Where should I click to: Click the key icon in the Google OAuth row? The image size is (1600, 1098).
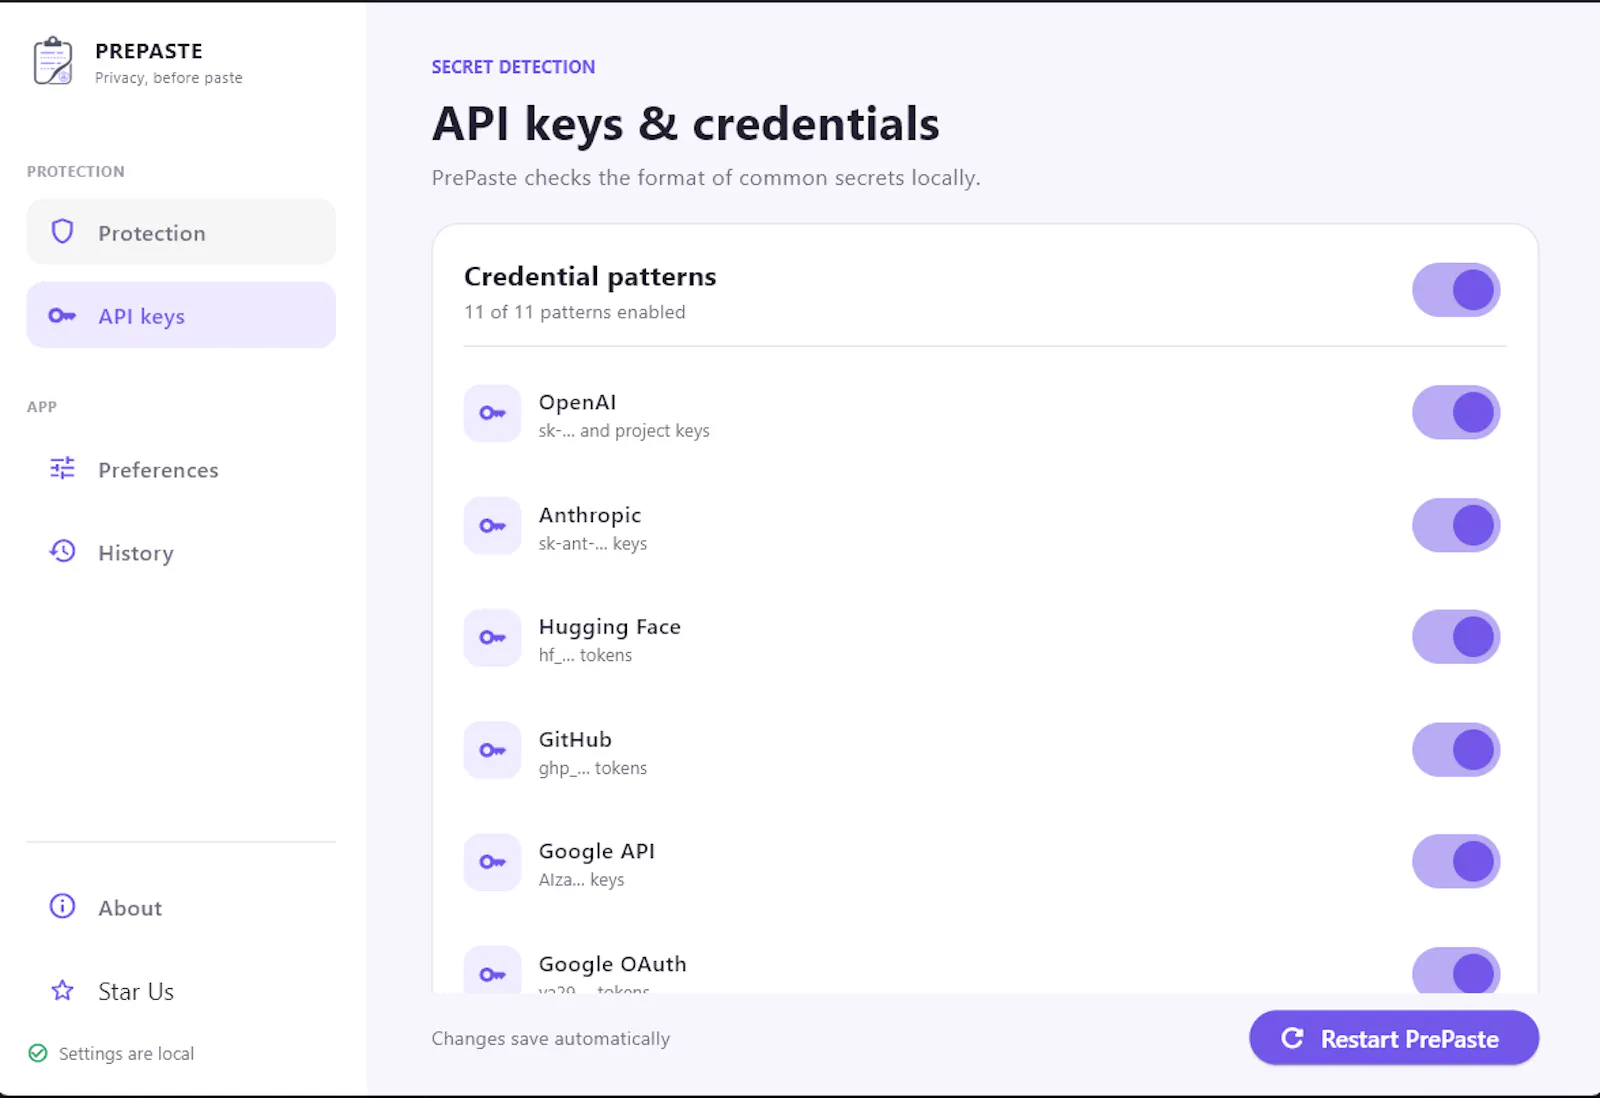click(492, 971)
